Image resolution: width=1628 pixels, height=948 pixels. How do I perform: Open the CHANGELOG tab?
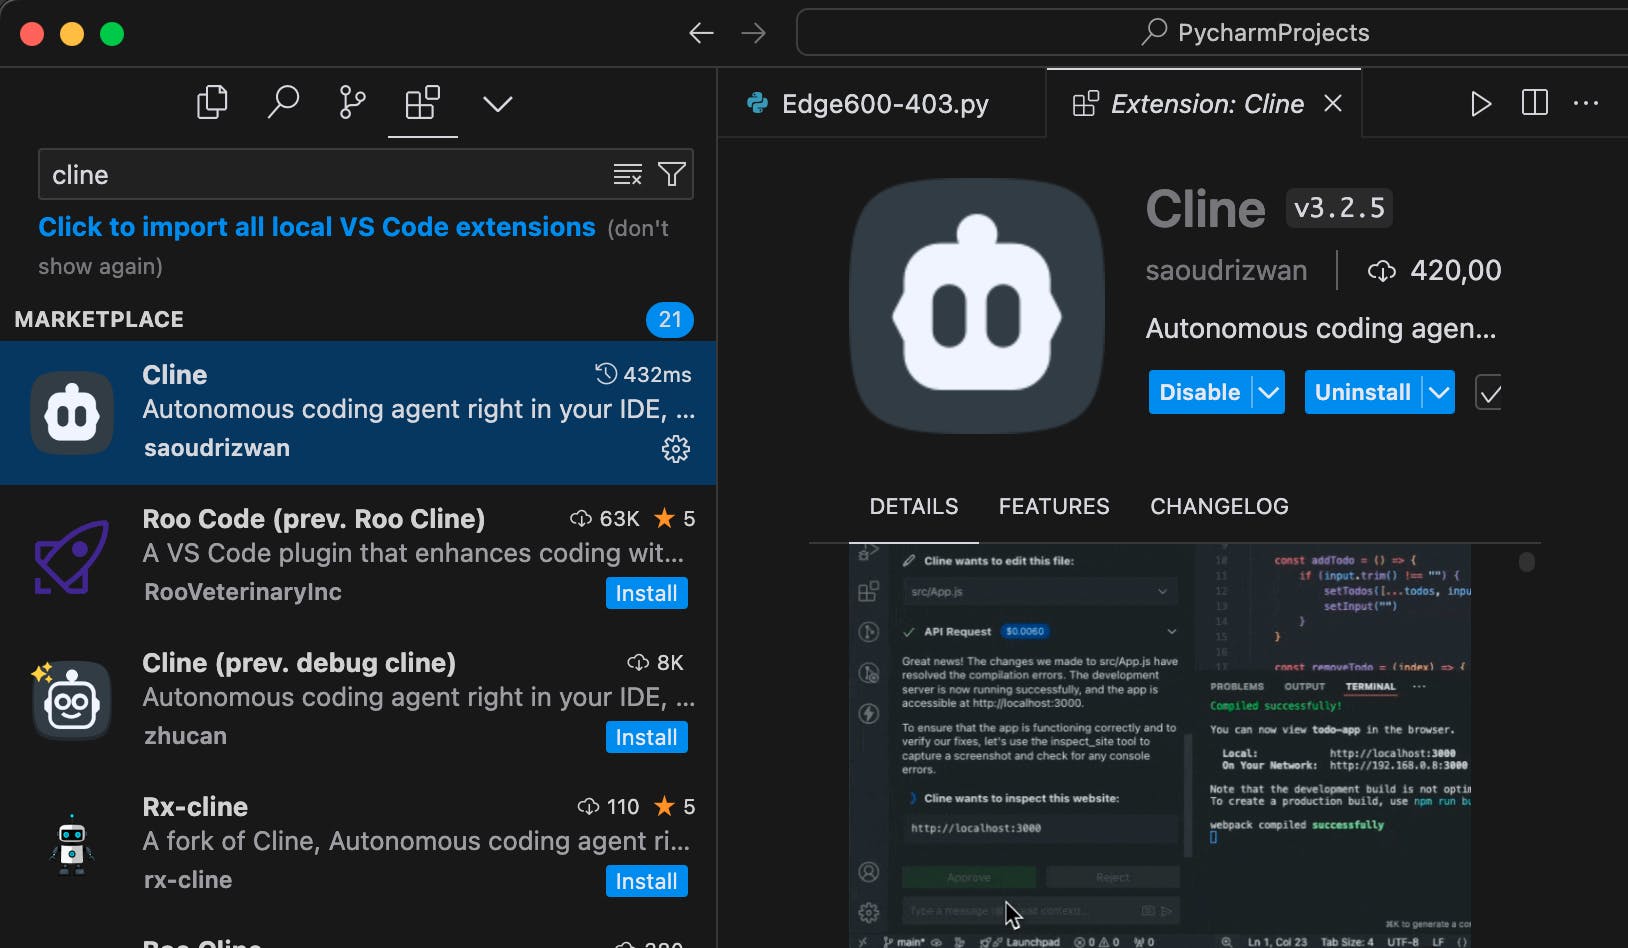[x=1219, y=507]
